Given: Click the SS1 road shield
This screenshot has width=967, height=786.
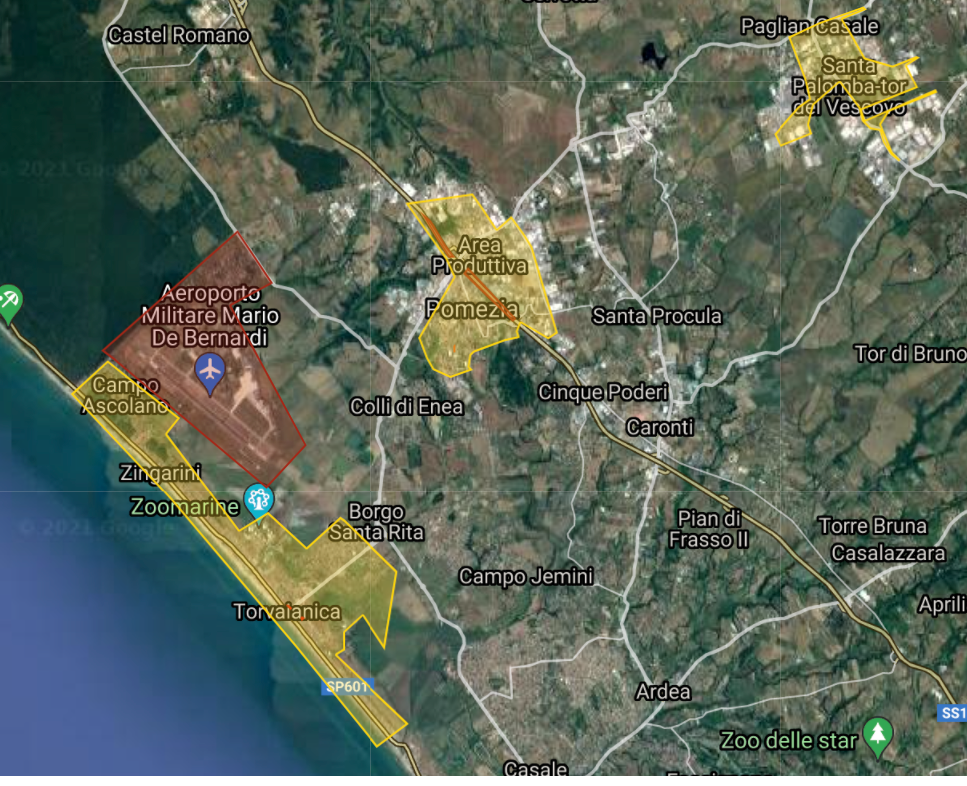Looking at the screenshot, I should (953, 713).
